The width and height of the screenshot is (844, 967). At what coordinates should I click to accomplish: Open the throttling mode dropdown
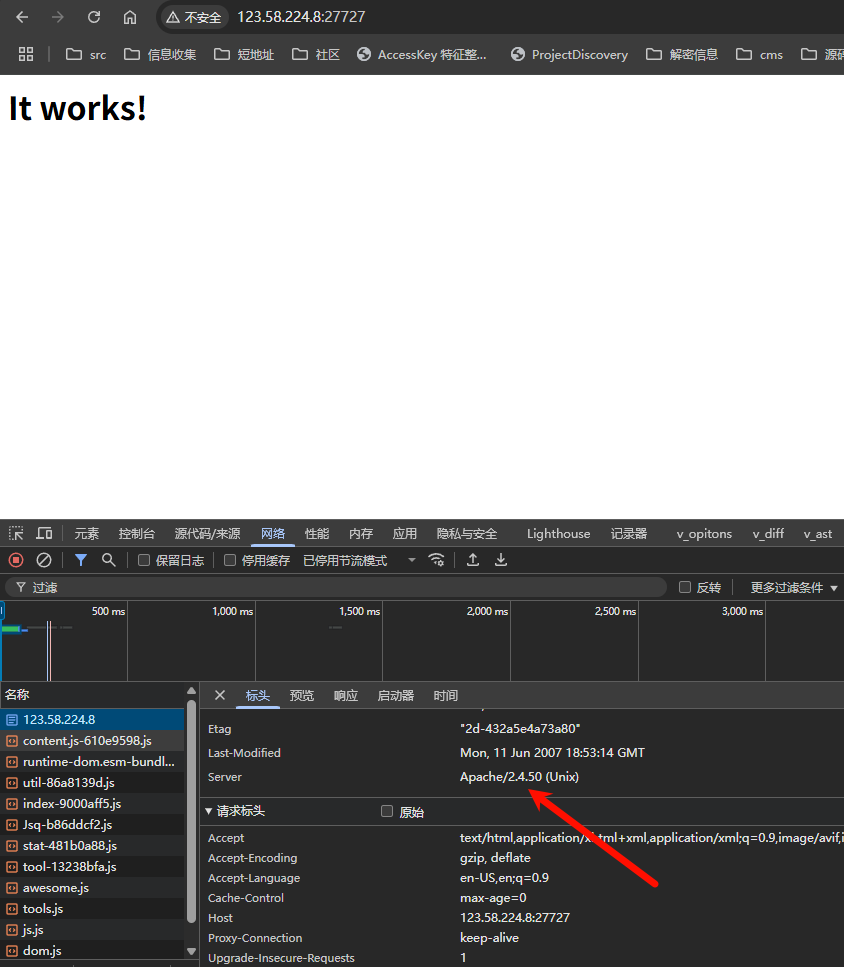pos(359,560)
